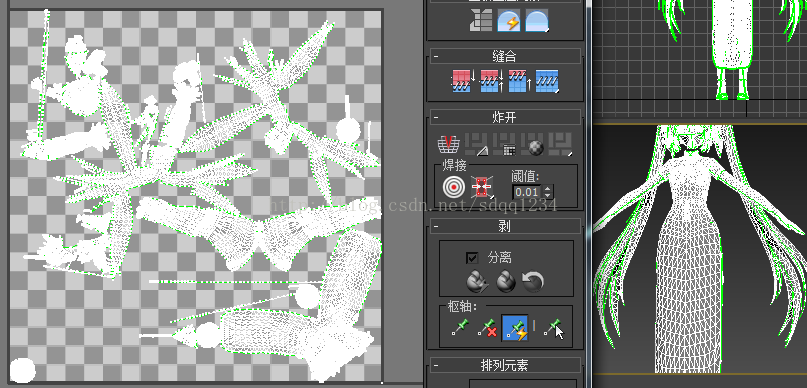Click the up arrow of the 阈值 spinner

tap(547, 189)
